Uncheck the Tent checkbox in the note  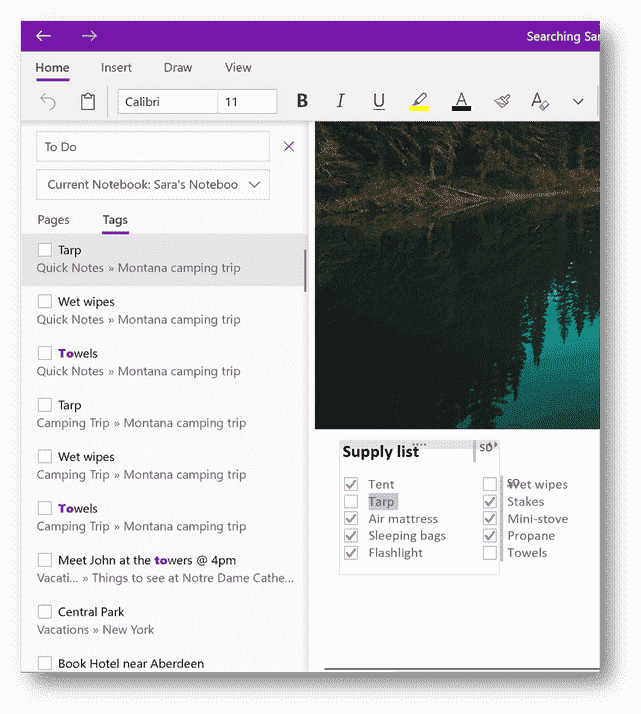tap(351, 485)
